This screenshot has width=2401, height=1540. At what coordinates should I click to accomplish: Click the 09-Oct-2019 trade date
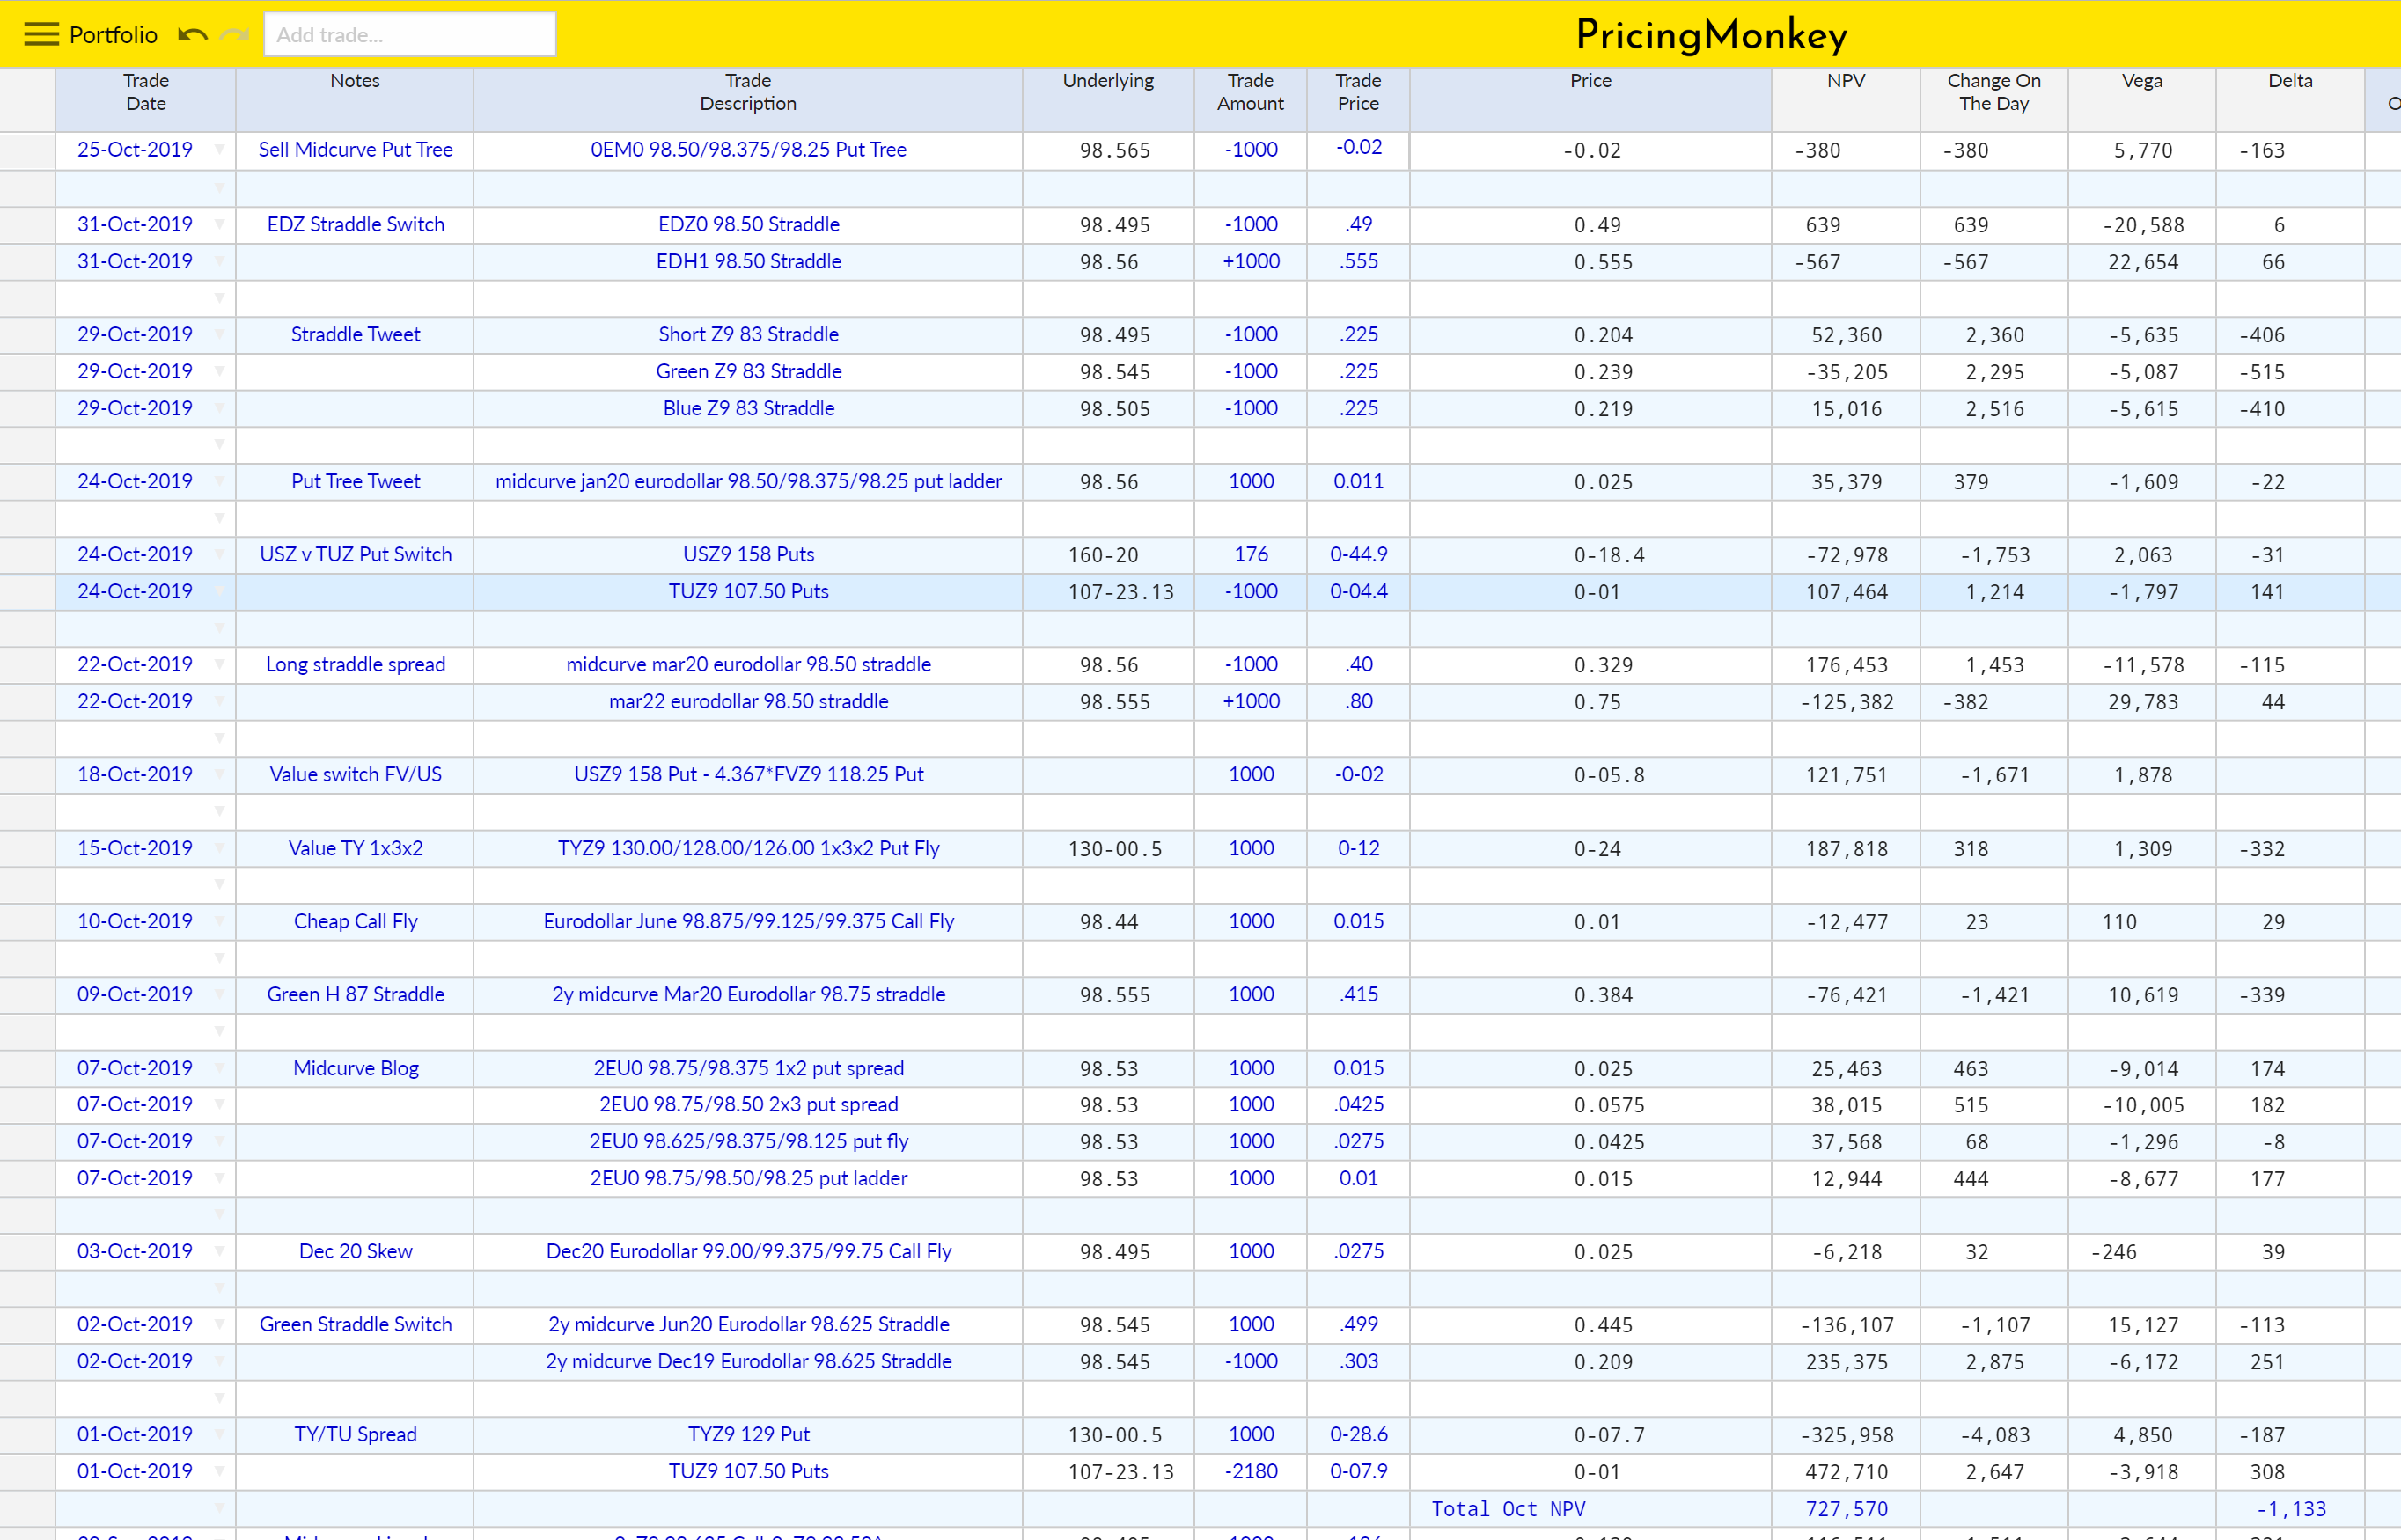[x=135, y=995]
